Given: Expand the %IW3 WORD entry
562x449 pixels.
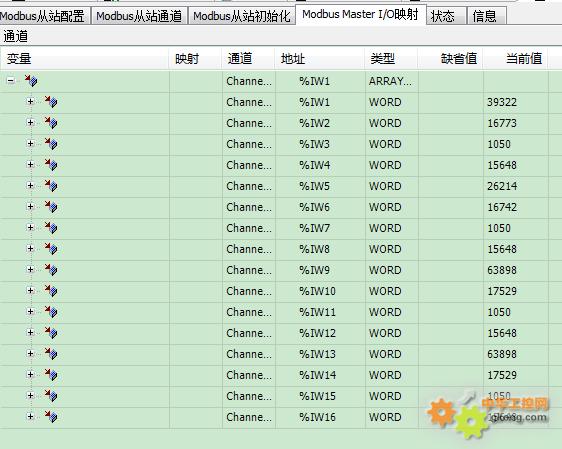Looking at the screenshot, I should click(30, 144).
